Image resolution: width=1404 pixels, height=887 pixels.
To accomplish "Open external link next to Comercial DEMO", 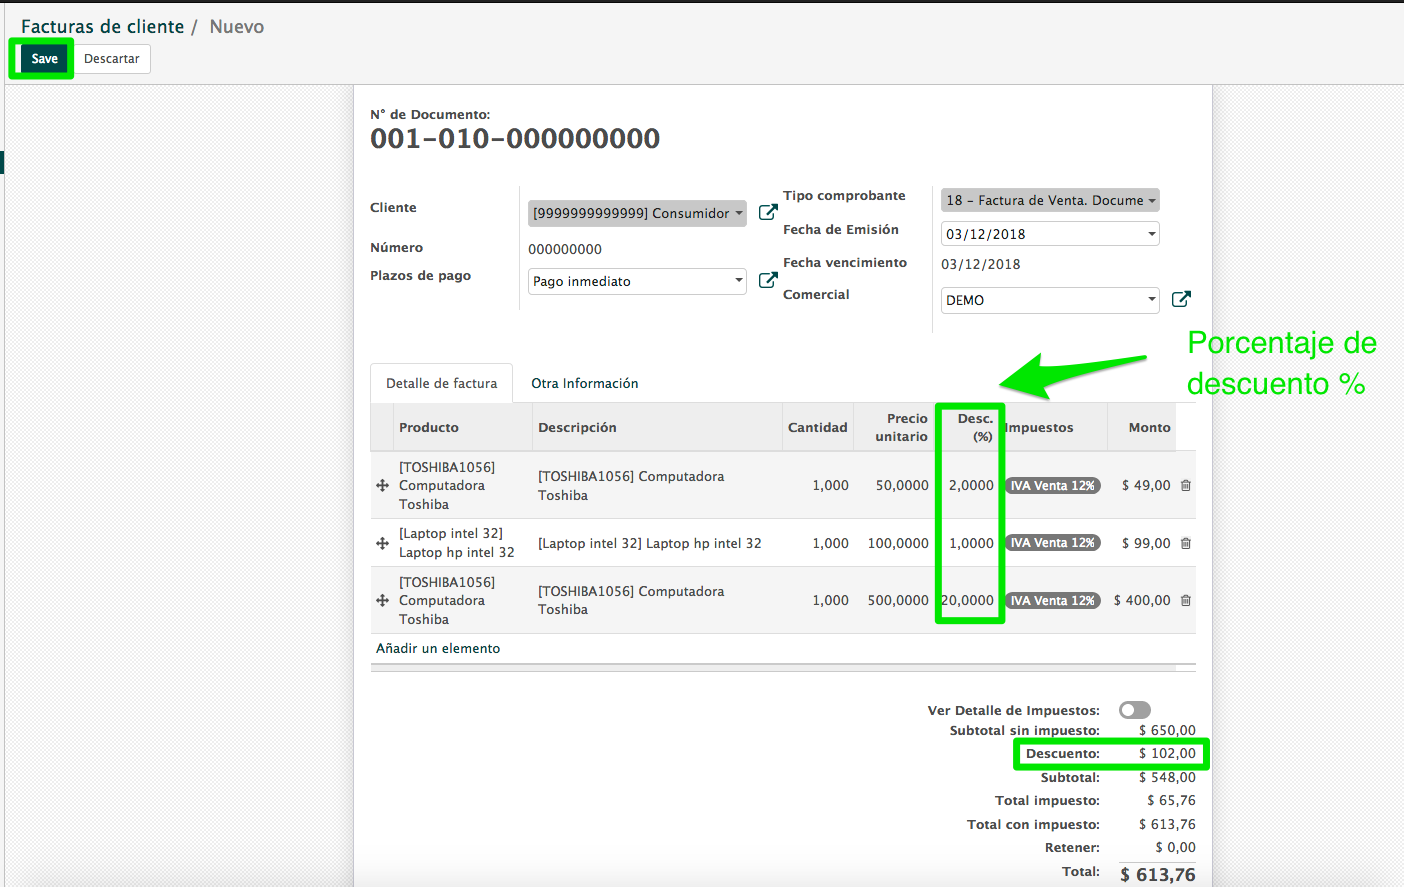I will (x=1181, y=299).
